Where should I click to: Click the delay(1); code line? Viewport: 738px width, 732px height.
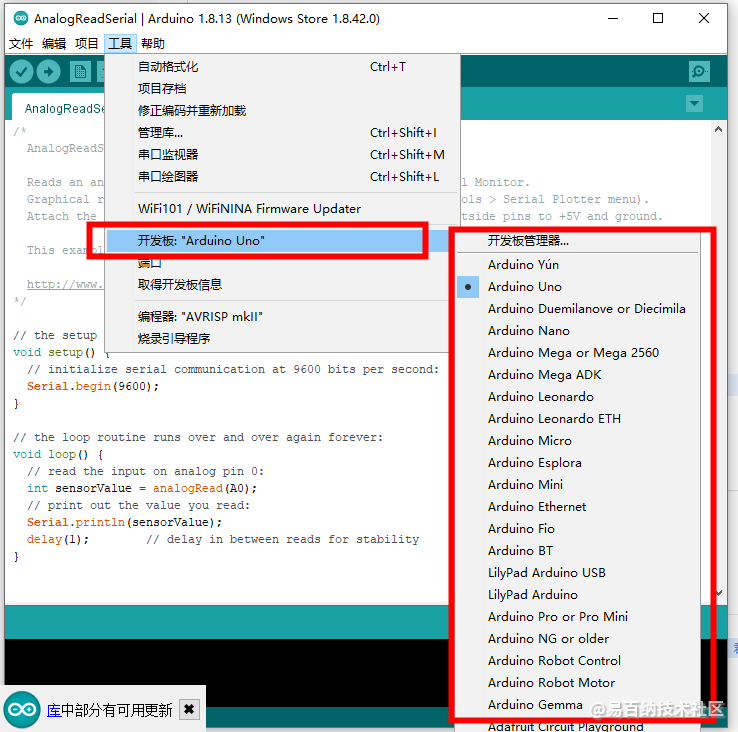pyautogui.click(x=57, y=539)
